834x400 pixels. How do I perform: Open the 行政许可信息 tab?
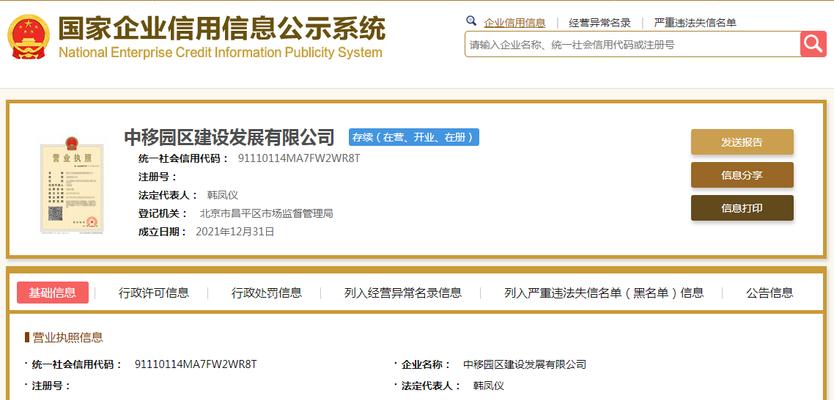point(154,293)
